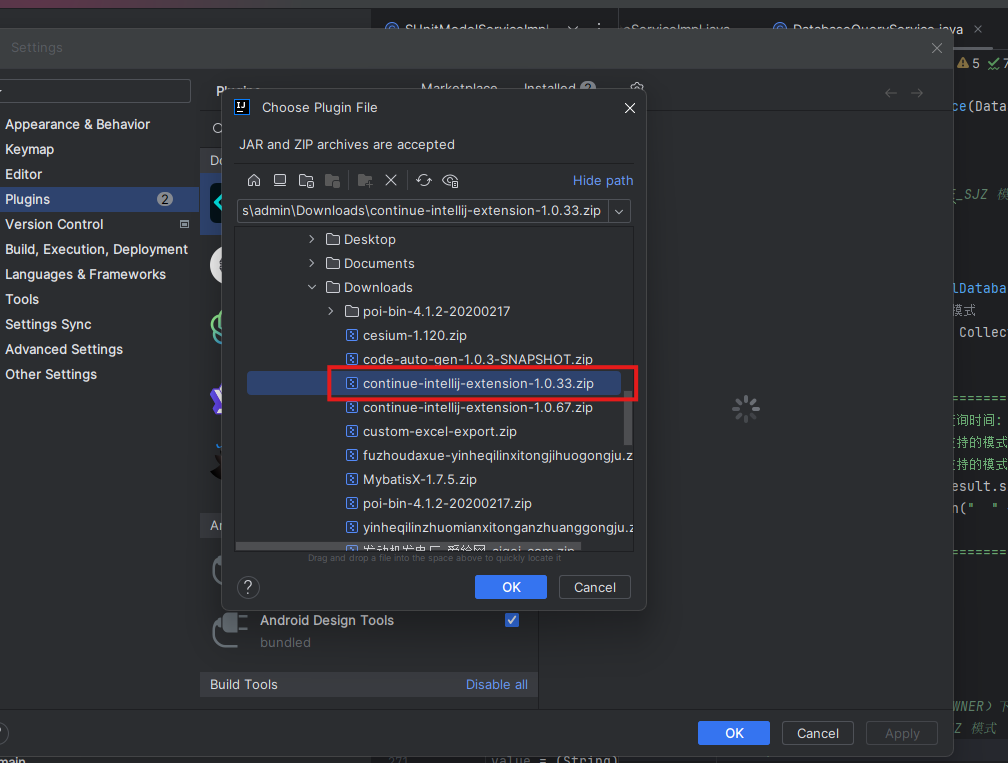This screenshot has height=763, width=1008.
Task: Click the MybatisX-1.7.5.zip archive icon
Action: [352, 479]
